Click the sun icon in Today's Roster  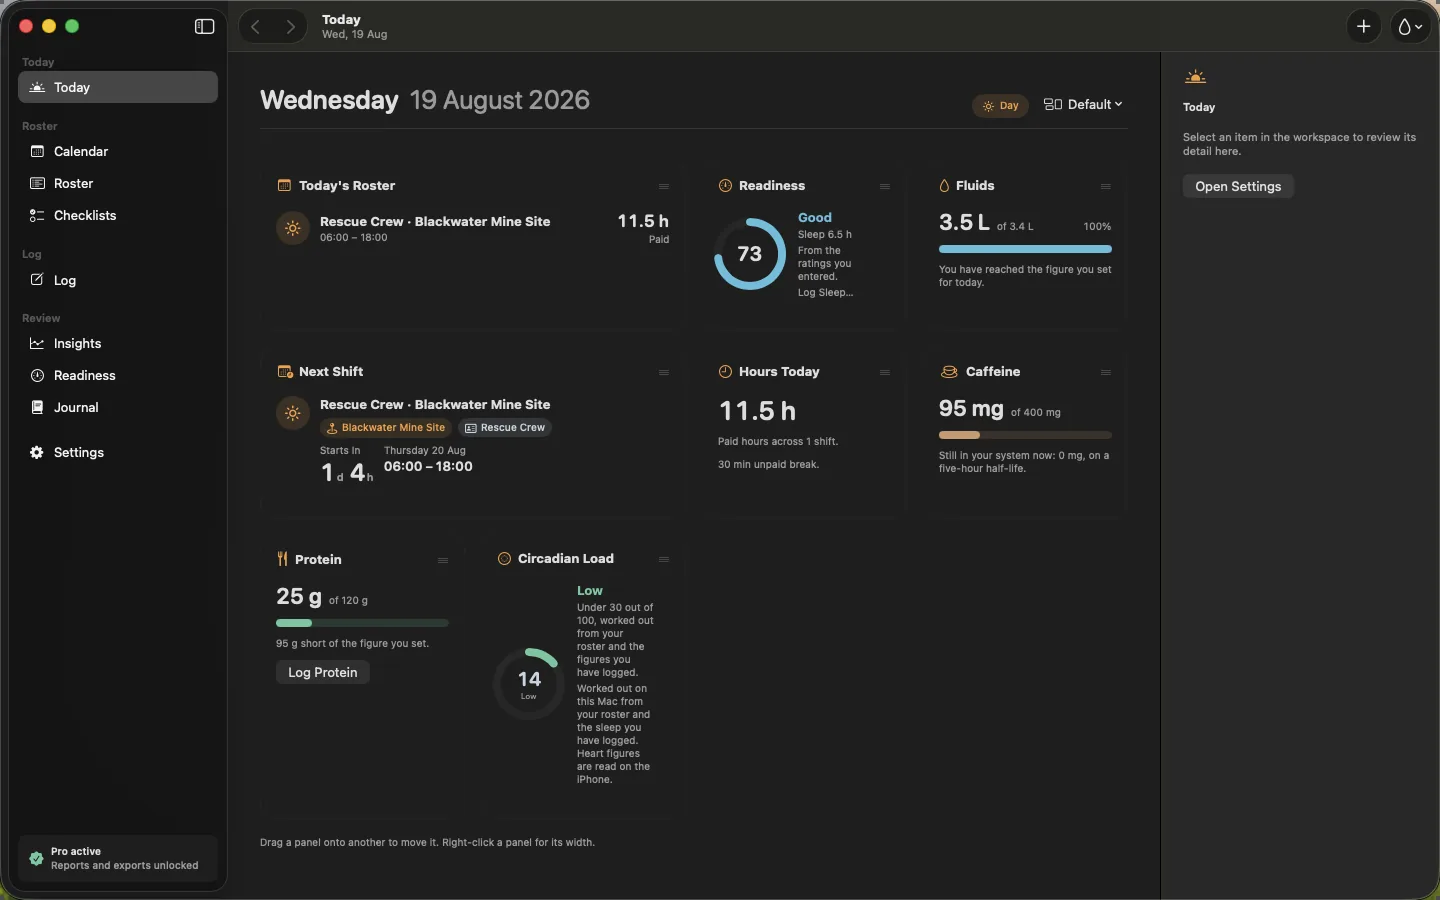[293, 228]
